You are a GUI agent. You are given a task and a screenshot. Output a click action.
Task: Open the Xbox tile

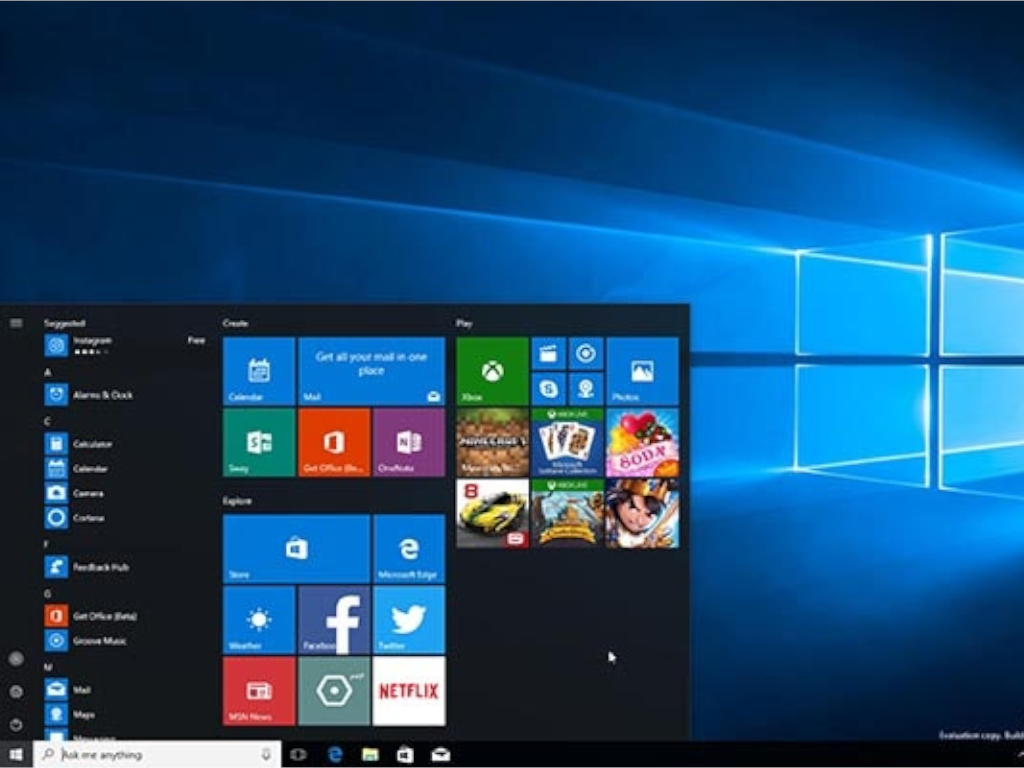[x=490, y=371]
